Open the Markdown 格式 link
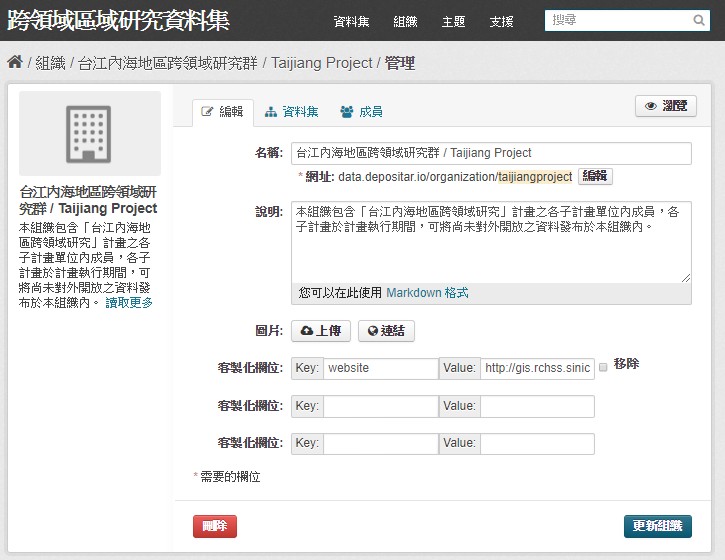 point(427,293)
